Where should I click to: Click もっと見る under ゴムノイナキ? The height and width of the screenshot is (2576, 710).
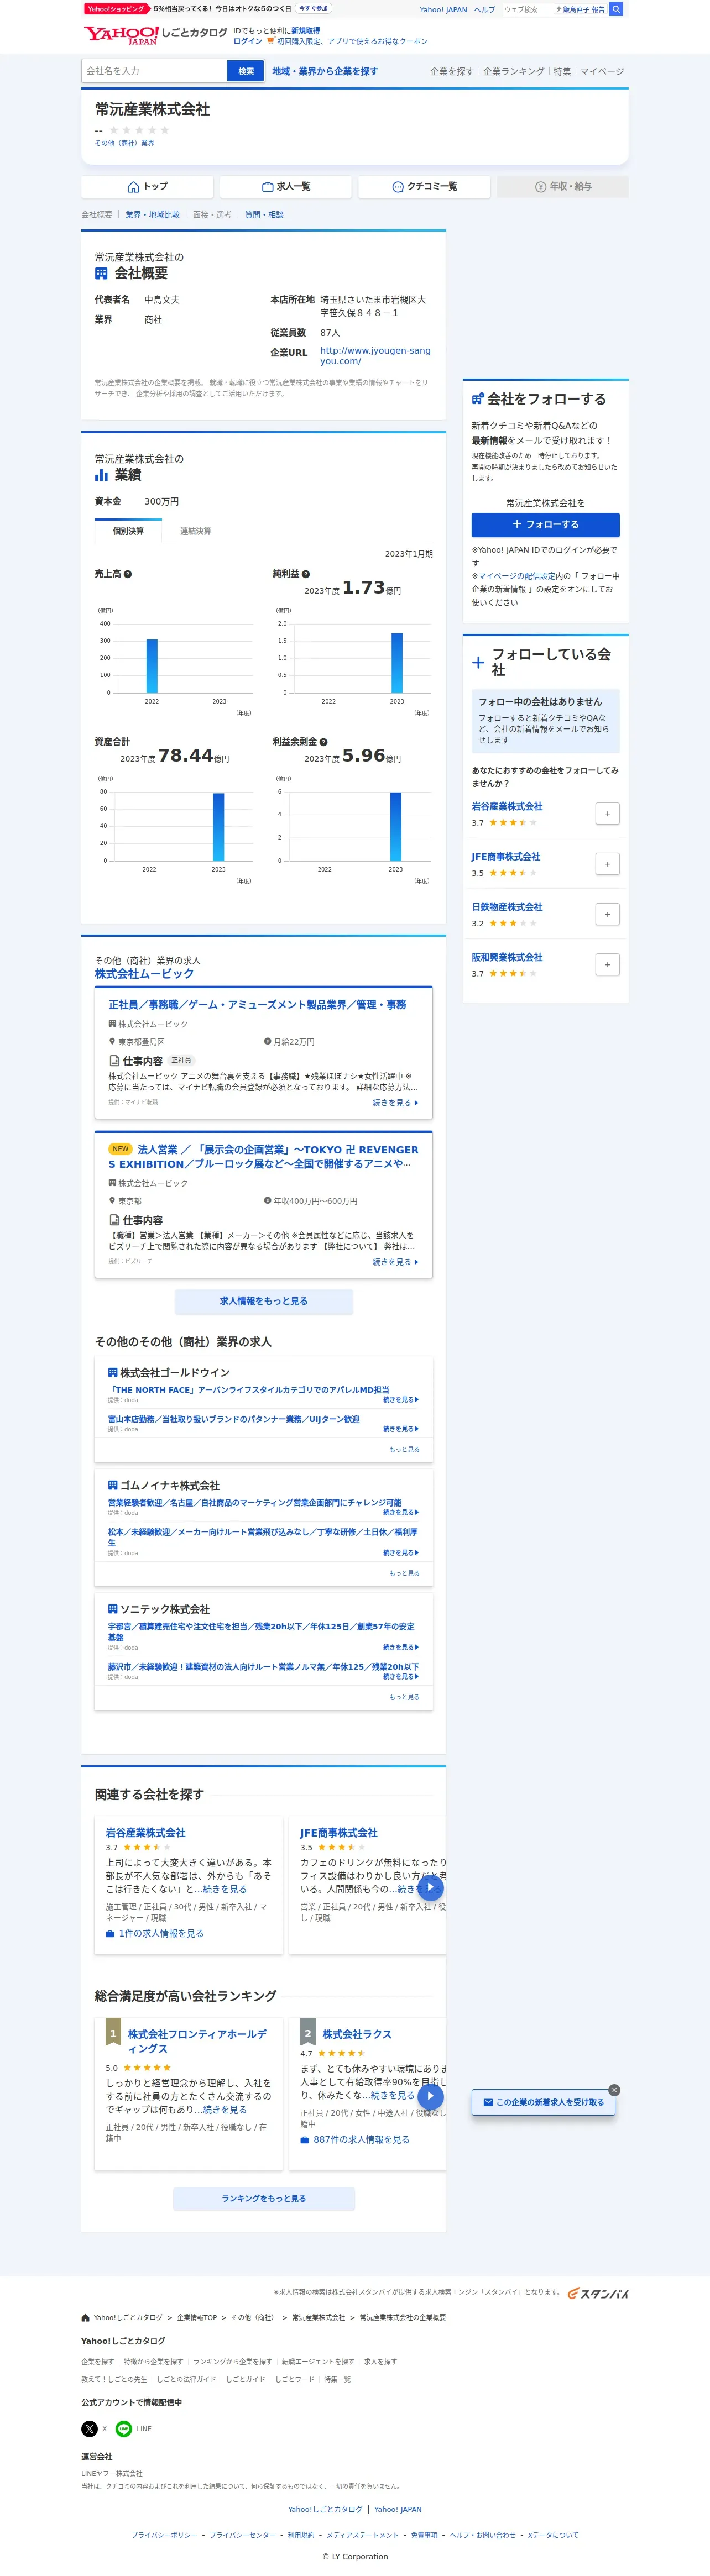pyautogui.click(x=404, y=1573)
